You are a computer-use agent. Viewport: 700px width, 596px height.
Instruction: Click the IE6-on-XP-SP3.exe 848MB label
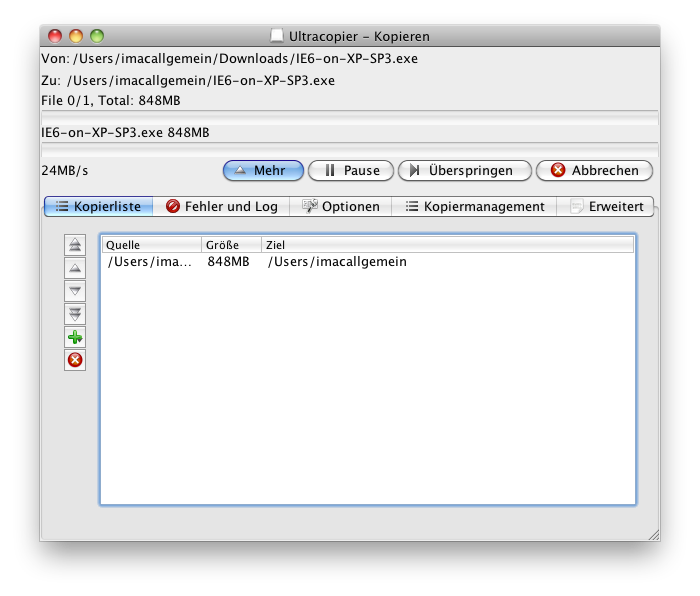[x=125, y=133]
